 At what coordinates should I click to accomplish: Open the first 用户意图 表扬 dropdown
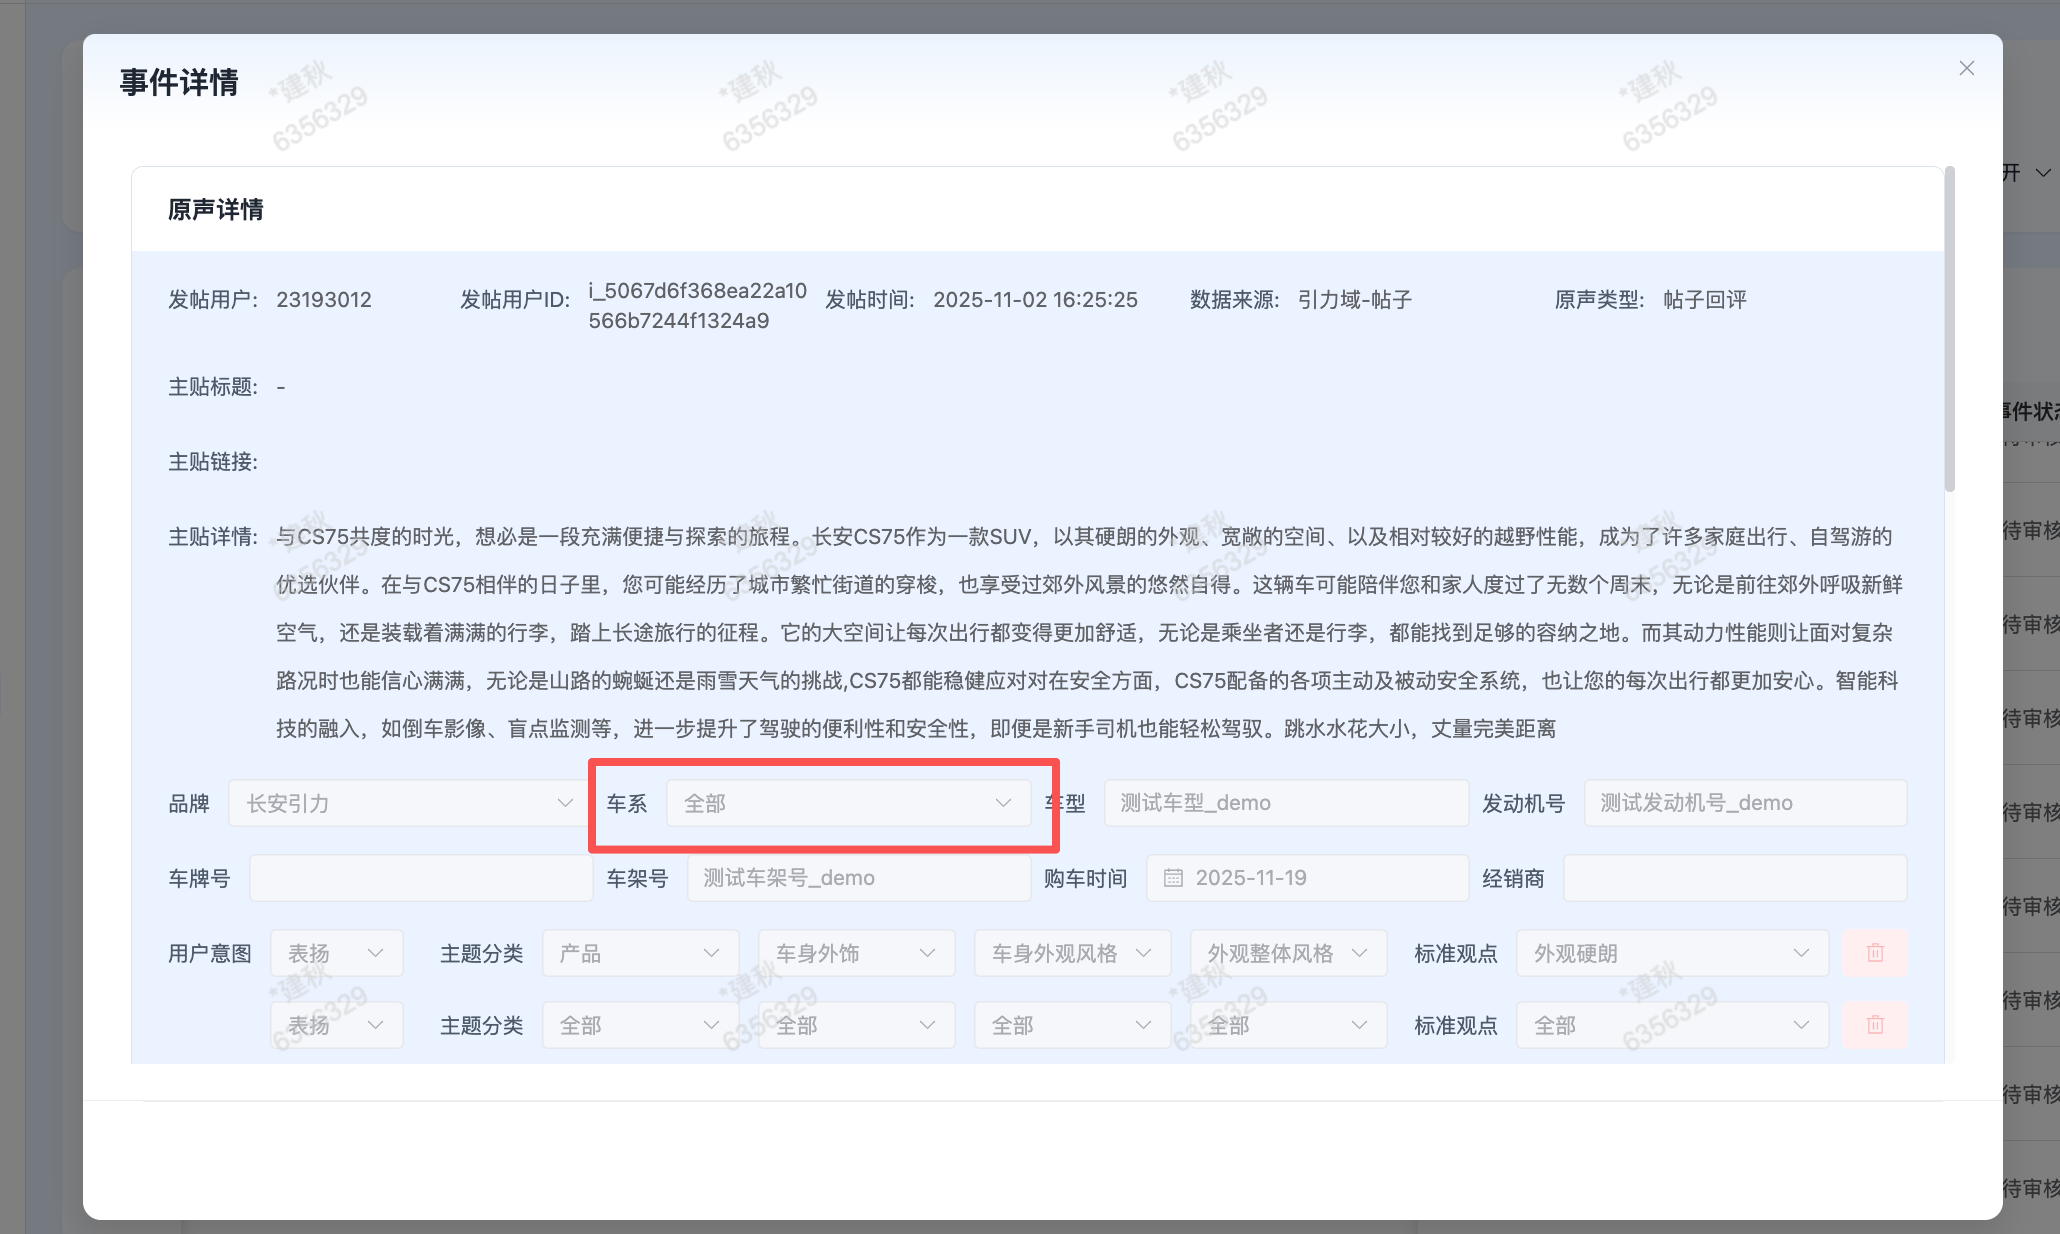[336, 953]
